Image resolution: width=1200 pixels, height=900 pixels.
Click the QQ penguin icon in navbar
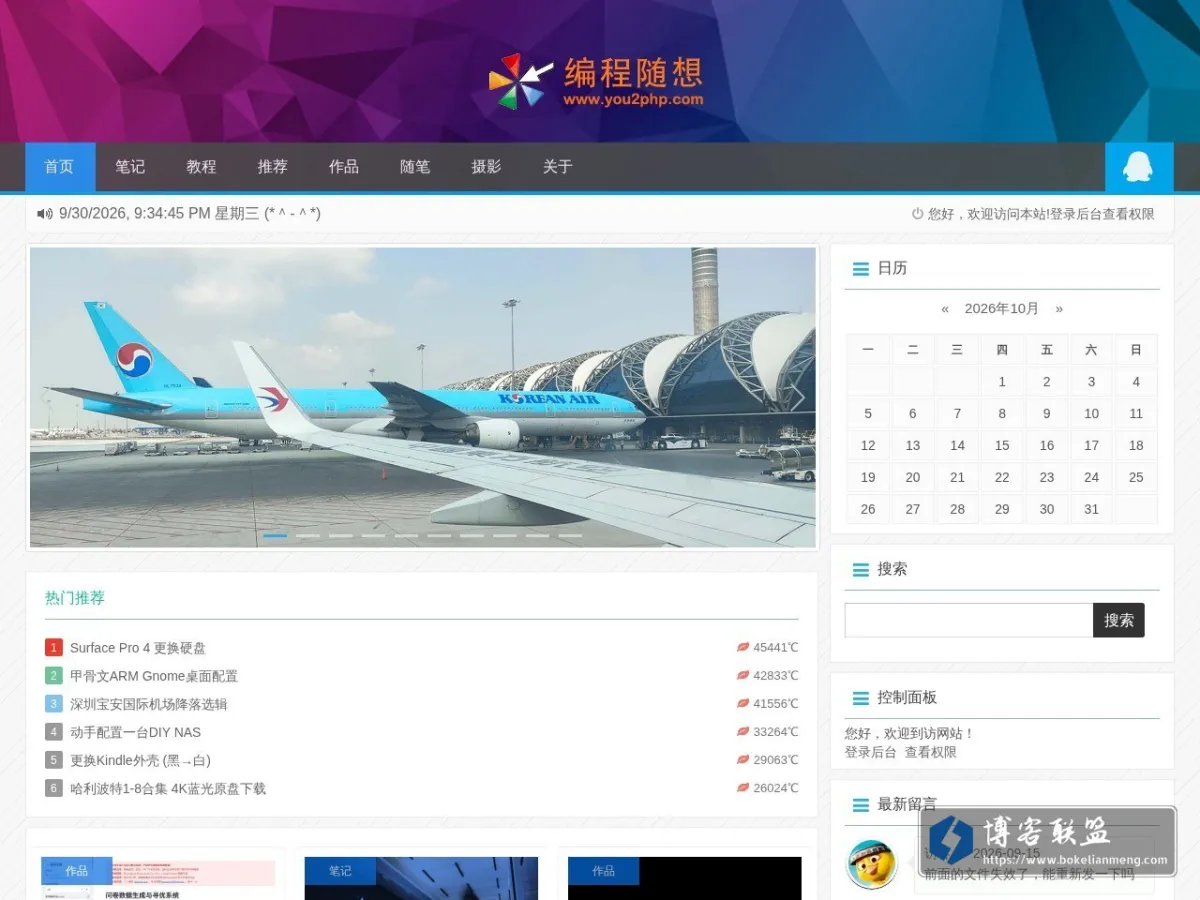pos(1137,166)
